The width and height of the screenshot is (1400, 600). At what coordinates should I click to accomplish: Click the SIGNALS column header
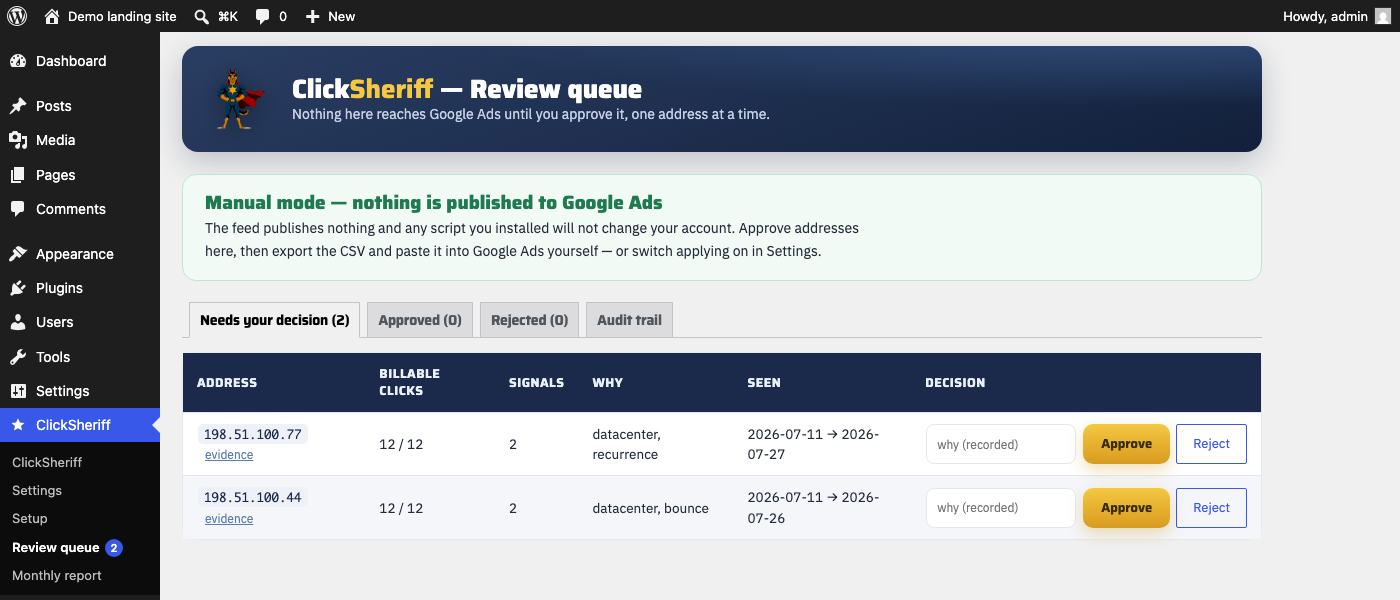click(x=536, y=382)
